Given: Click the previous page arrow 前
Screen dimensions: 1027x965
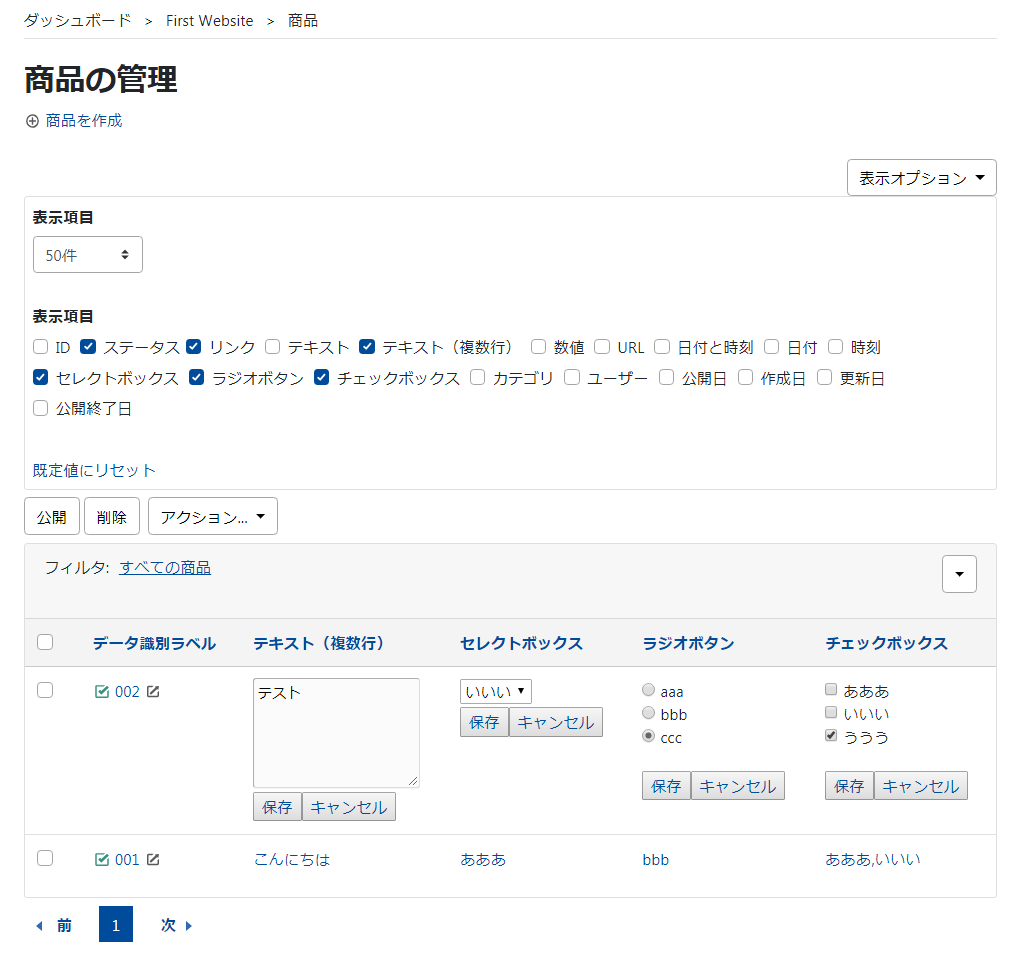Looking at the screenshot, I should [x=54, y=925].
